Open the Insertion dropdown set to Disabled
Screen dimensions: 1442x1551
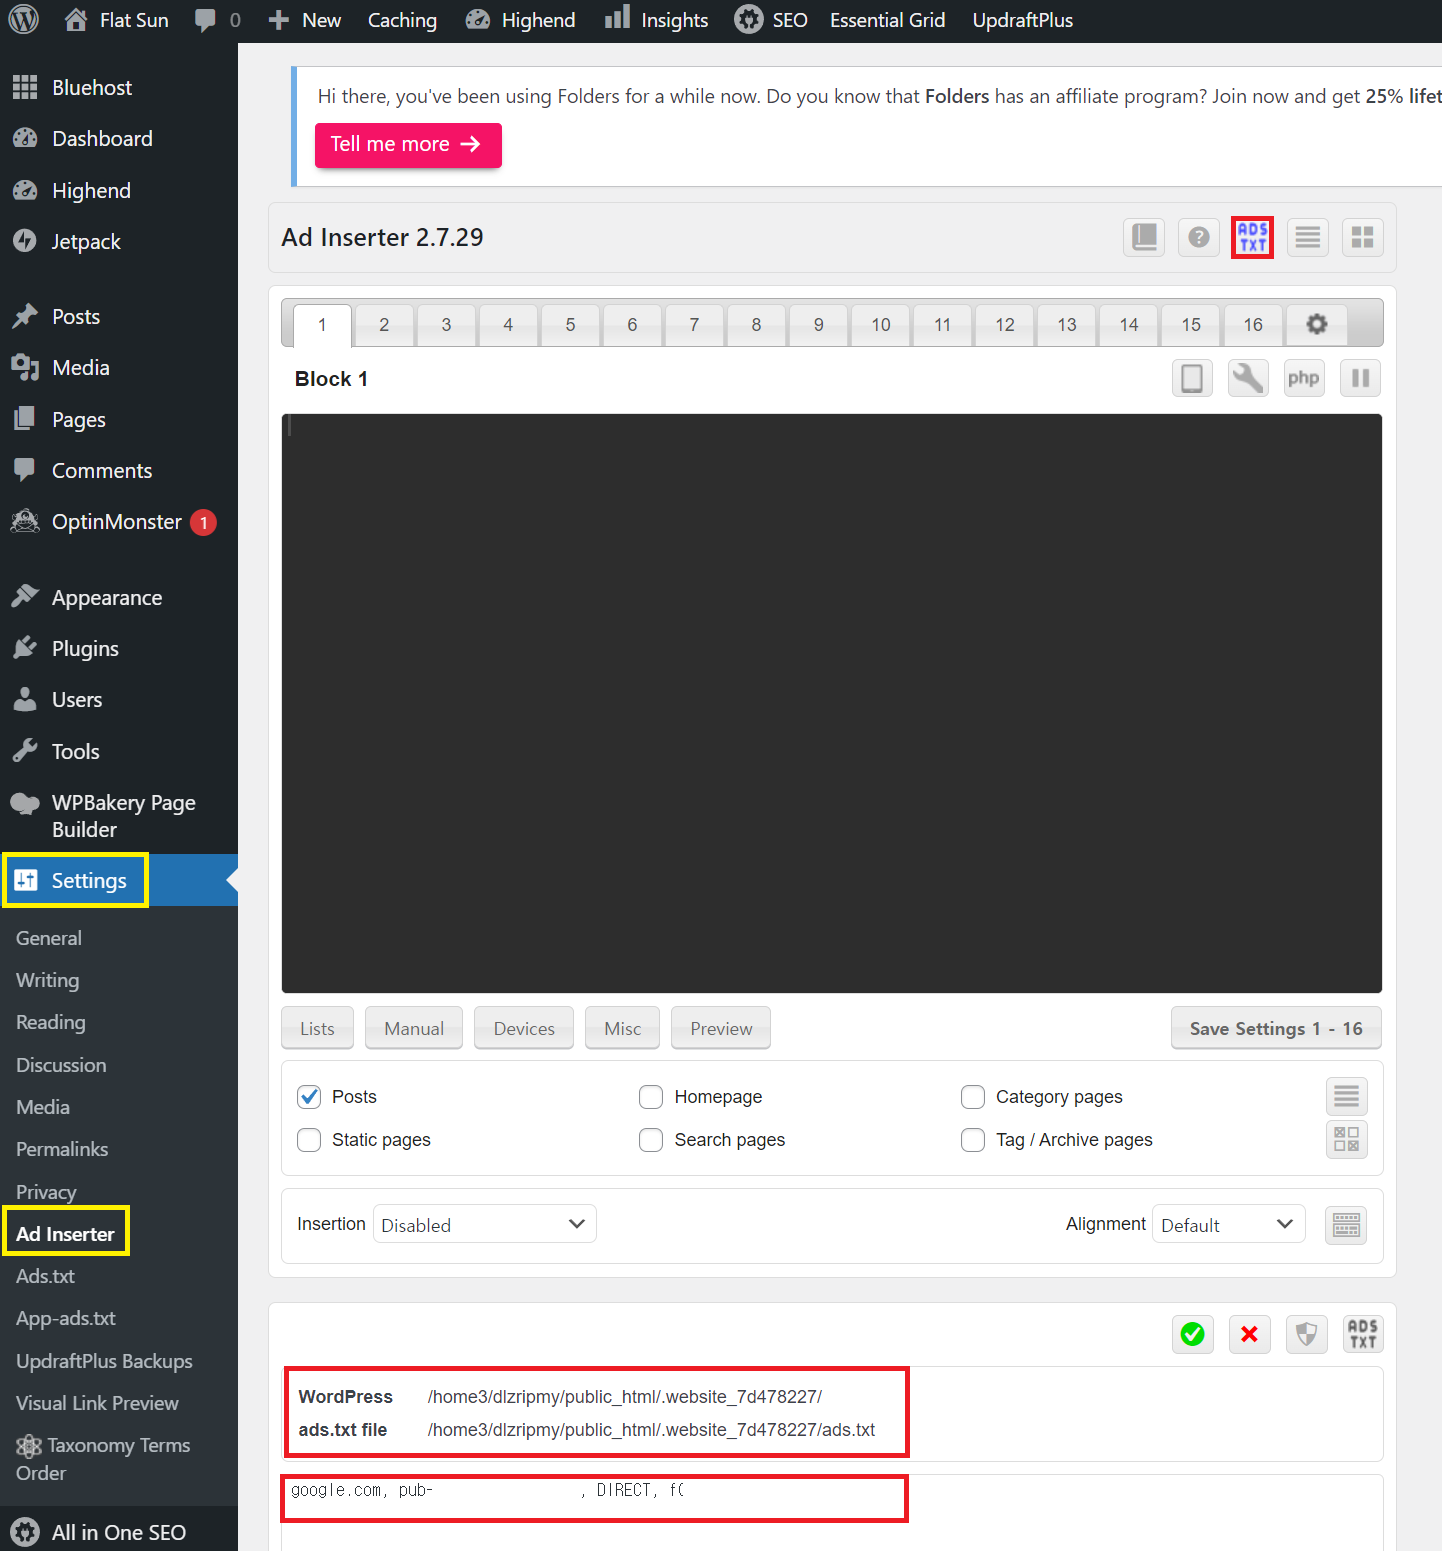pyautogui.click(x=485, y=1224)
